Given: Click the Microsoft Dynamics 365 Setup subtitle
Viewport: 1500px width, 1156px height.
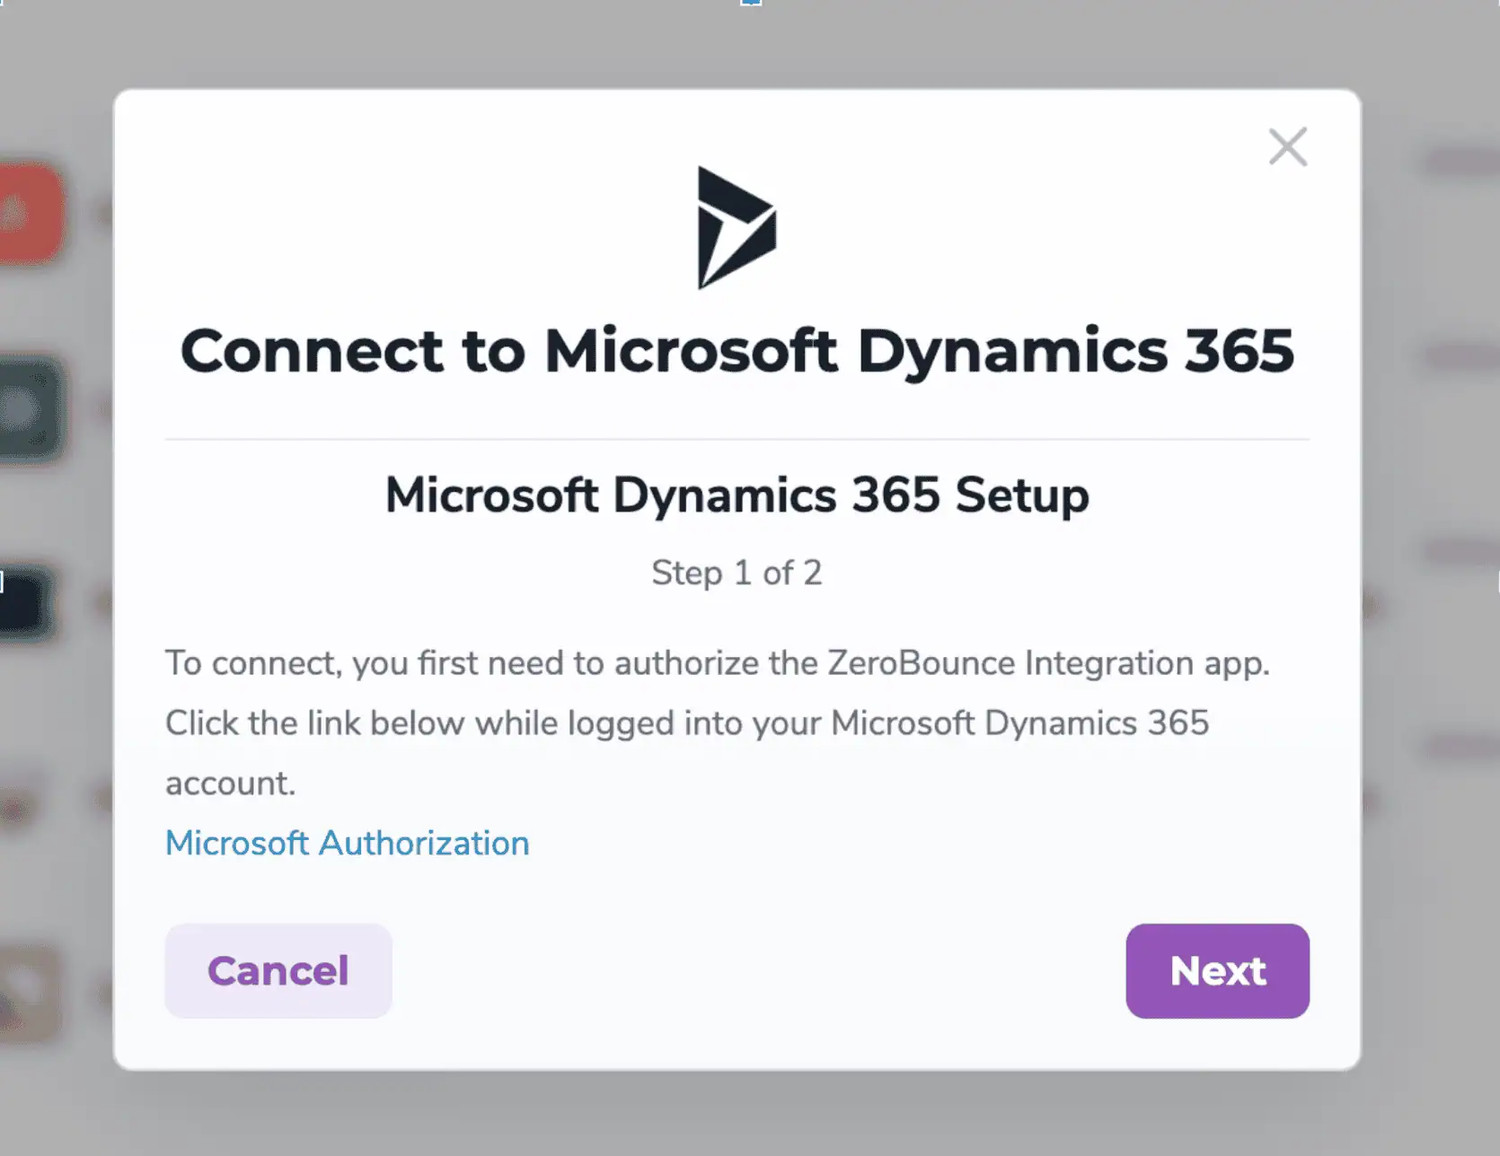Looking at the screenshot, I should click(736, 494).
